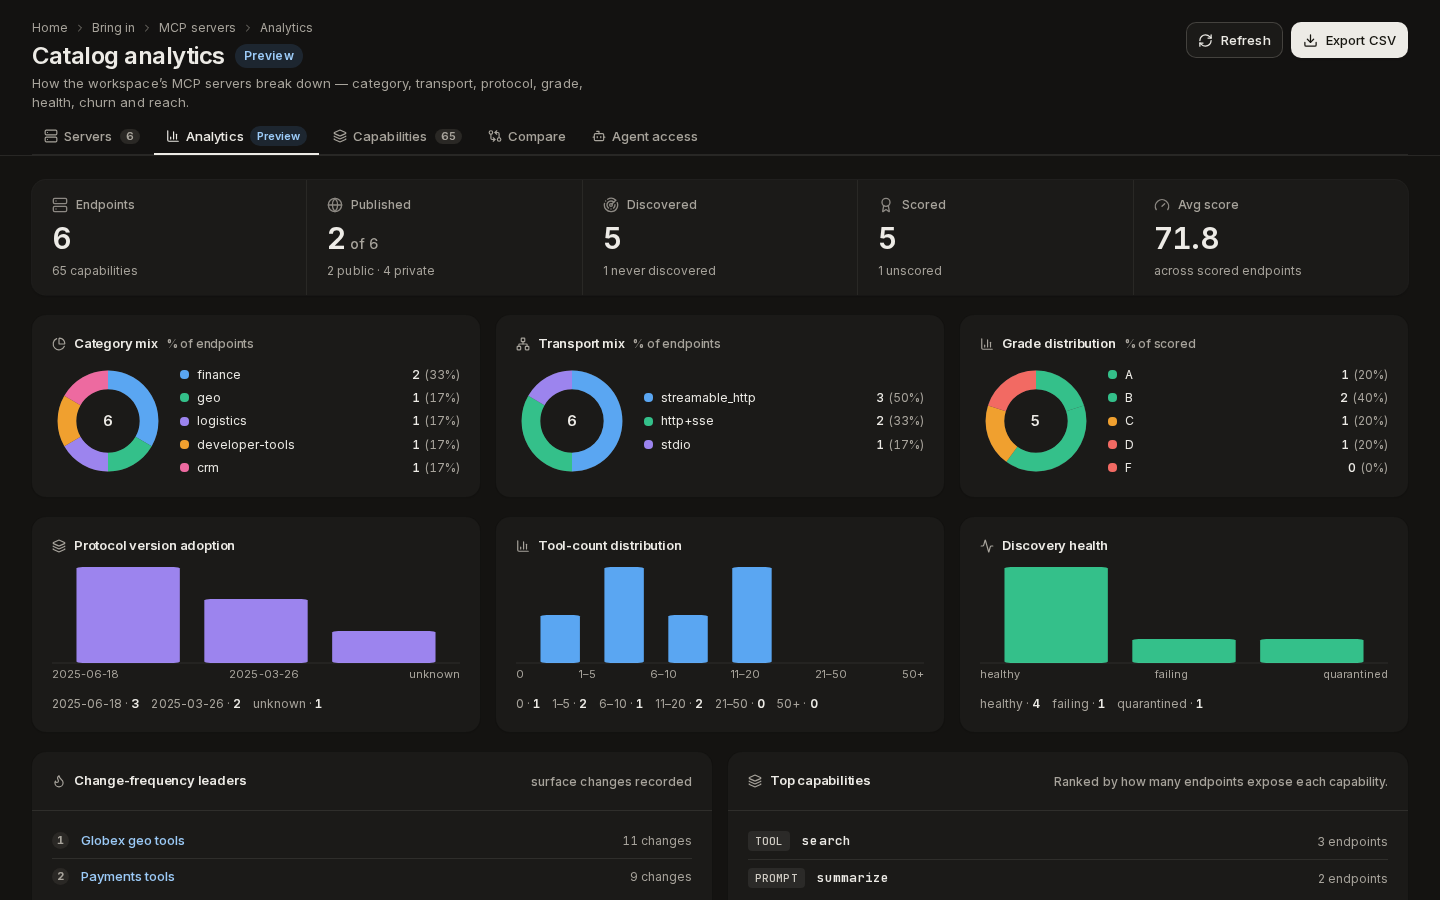Screen dimensions: 1440x900
Task: Open the Compare tab
Action: [527, 136]
